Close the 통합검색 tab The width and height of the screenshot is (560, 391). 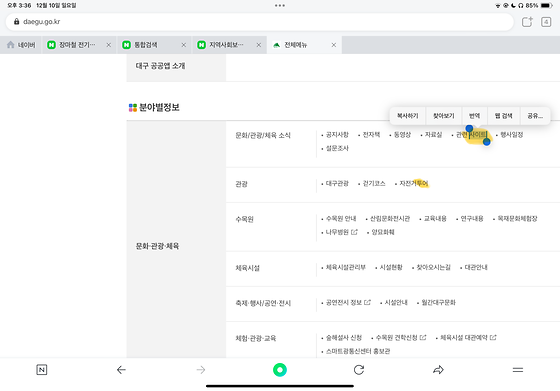click(x=184, y=45)
